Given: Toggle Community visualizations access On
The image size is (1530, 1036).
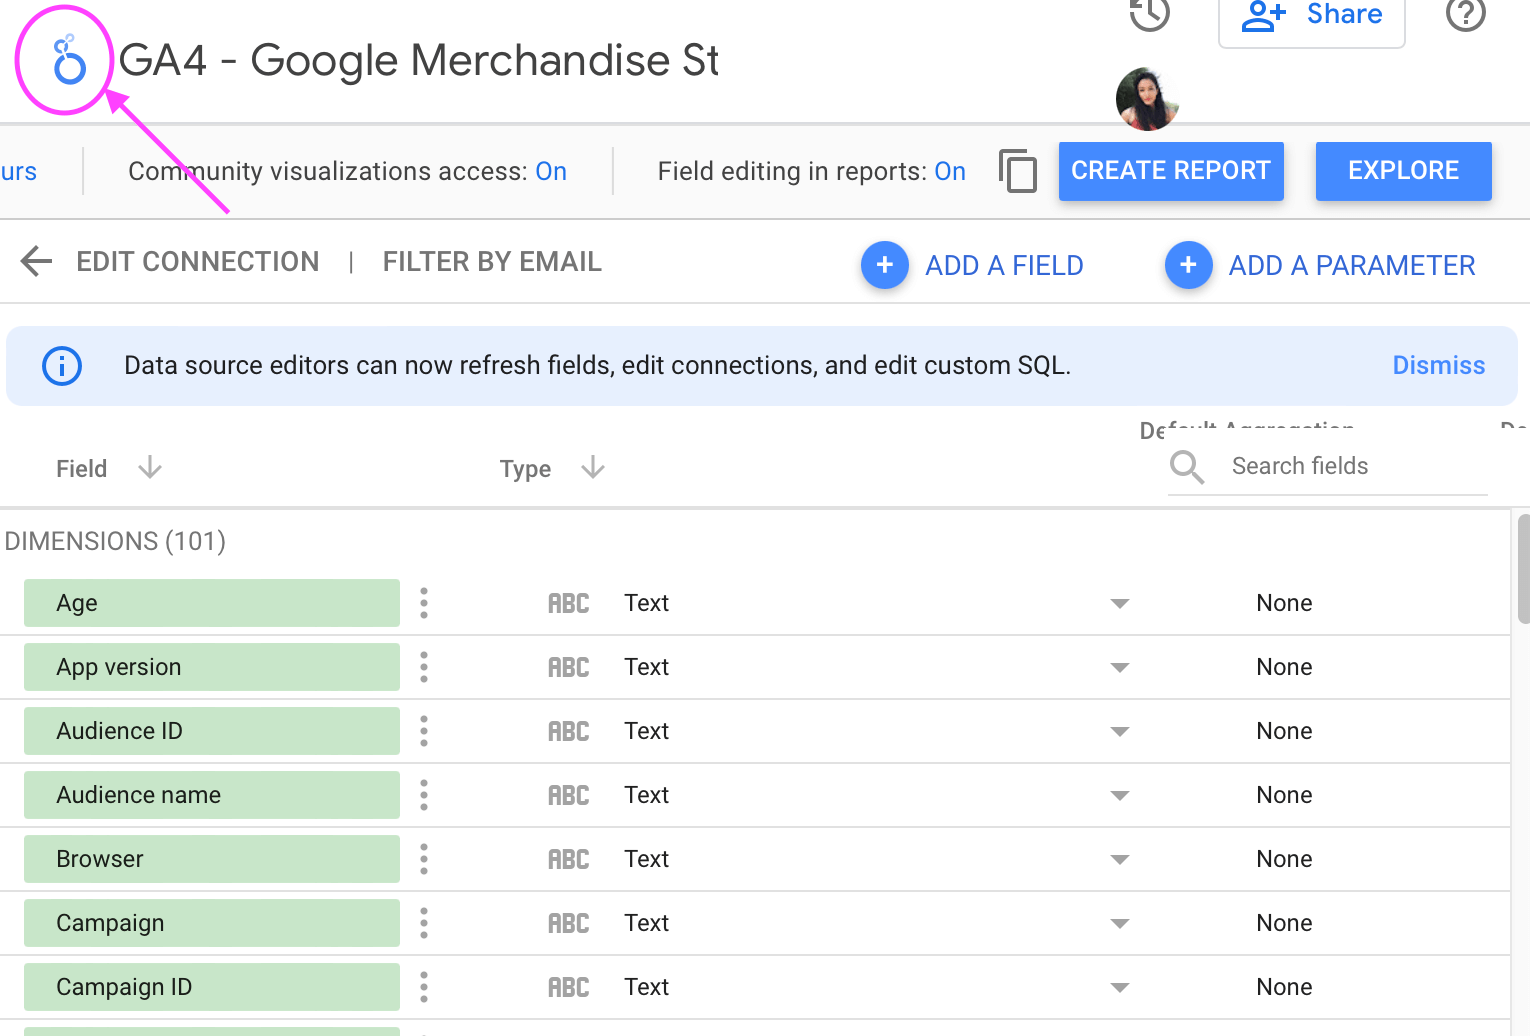Looking at the screenshot, I should 551,172.
